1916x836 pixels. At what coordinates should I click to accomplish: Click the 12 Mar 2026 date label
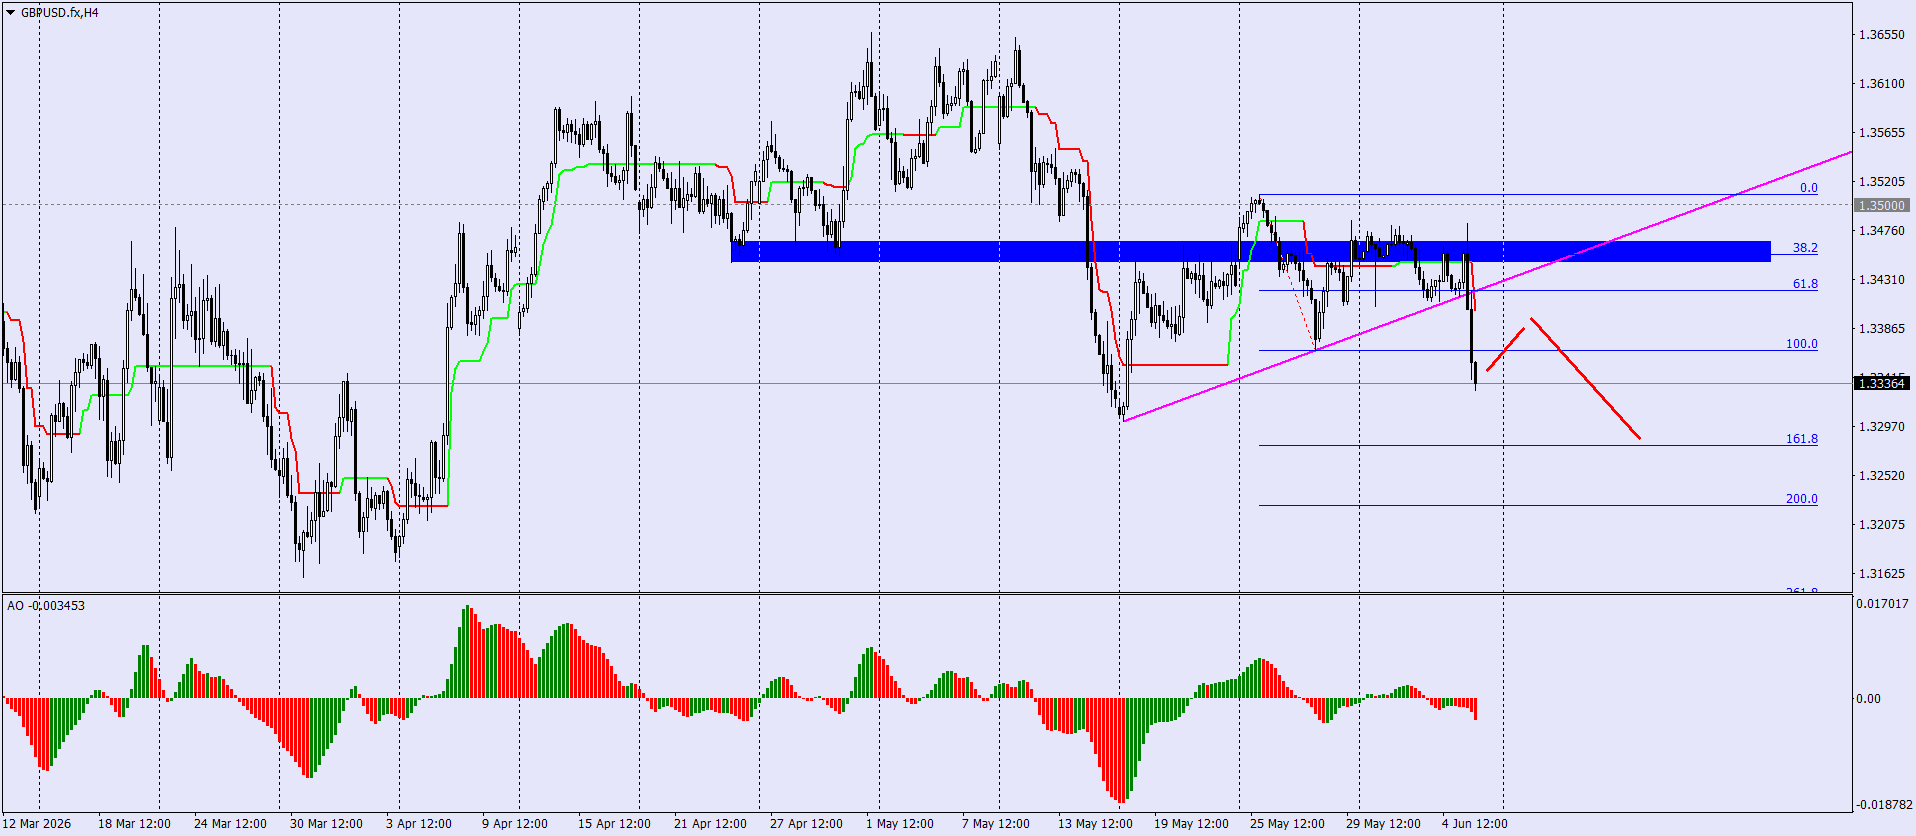(x=37, y=824)
